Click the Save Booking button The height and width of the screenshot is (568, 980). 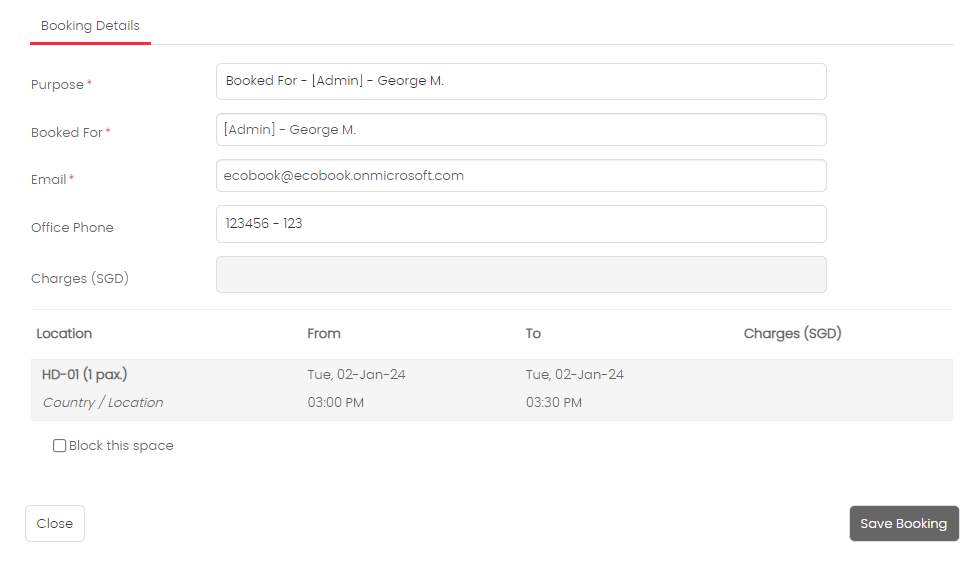pyautogui.click(x=904, y=524)
